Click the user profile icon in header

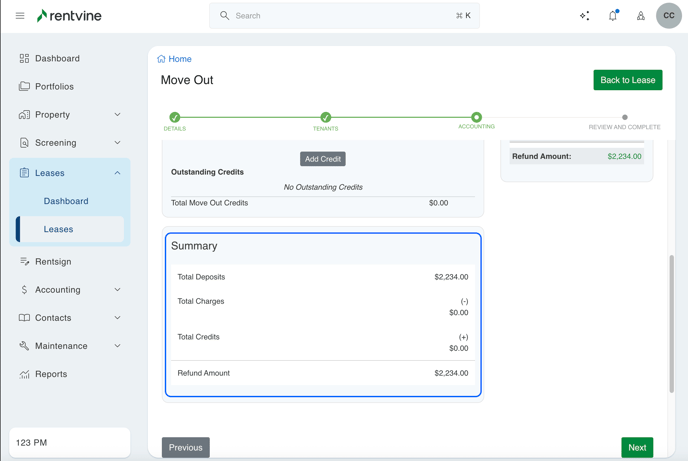(x=641, y=16)
